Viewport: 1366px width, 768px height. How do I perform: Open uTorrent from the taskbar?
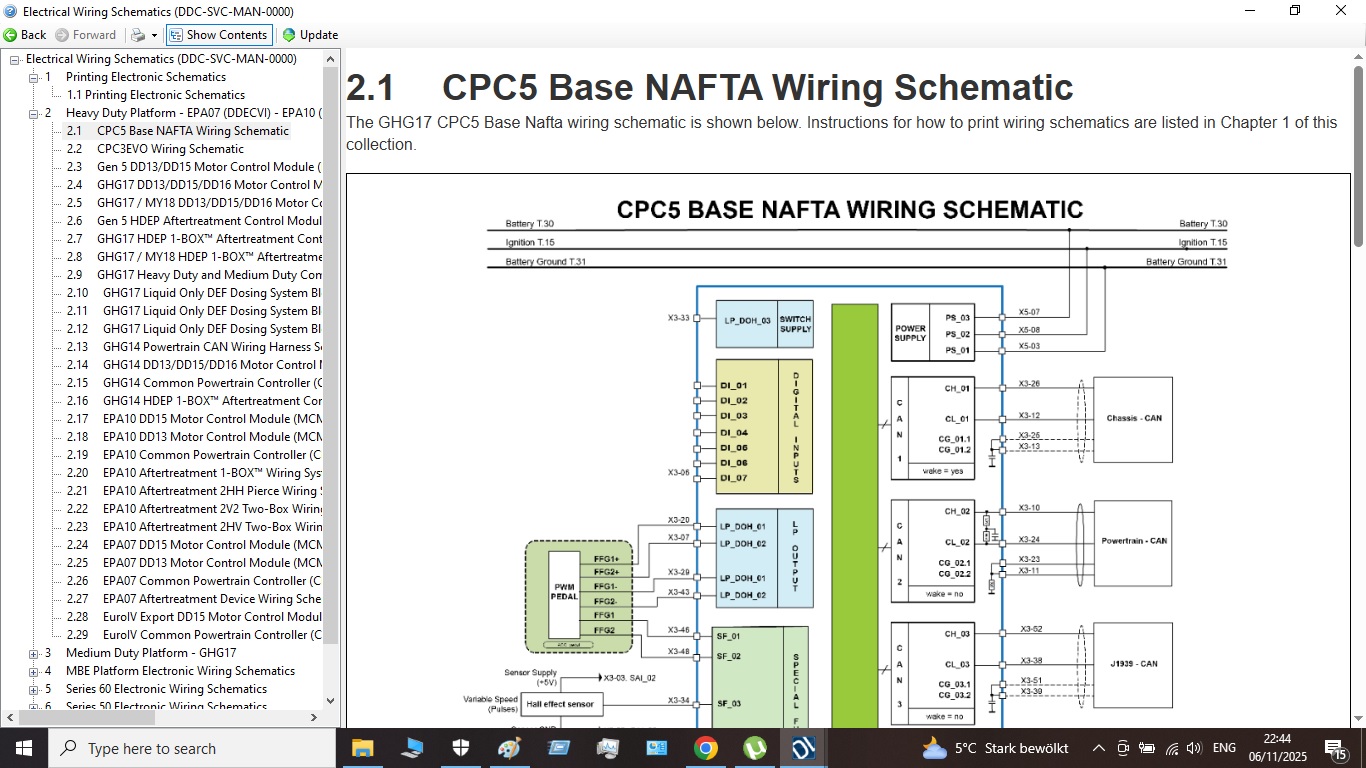click(754, 748)
